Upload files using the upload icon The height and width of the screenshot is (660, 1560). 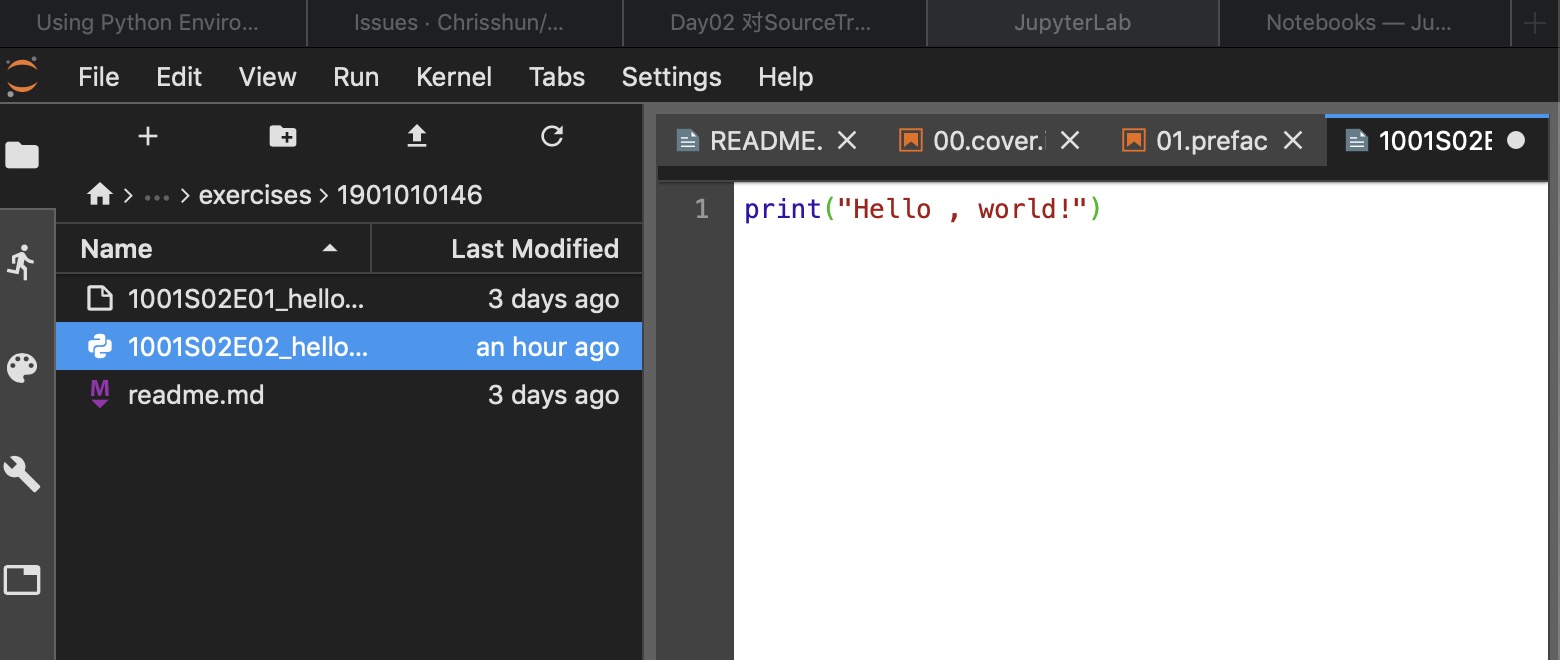pyautogui.click(x=417, y=137)
